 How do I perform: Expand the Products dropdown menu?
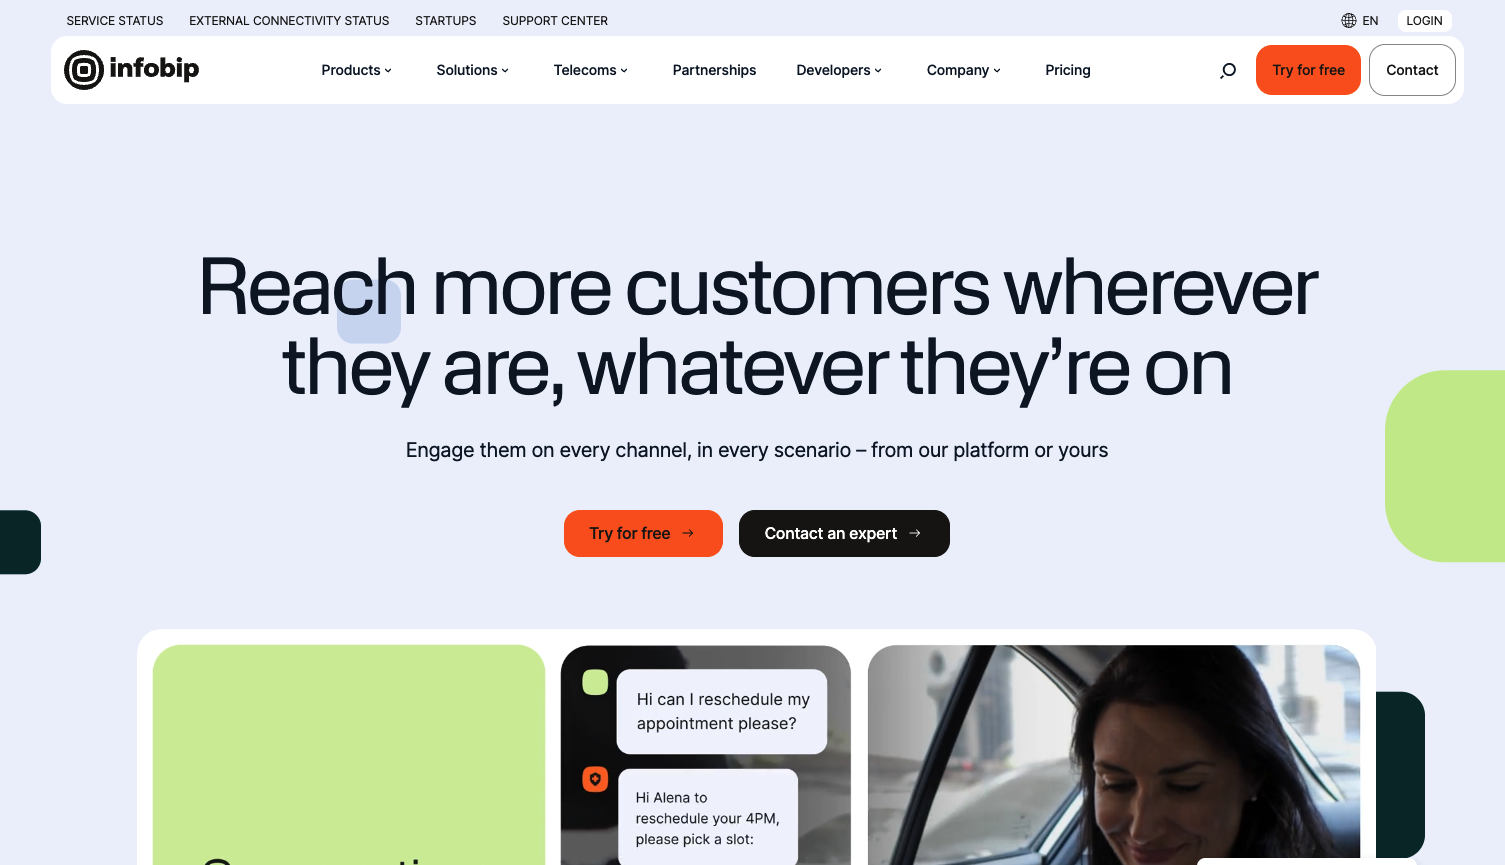(x=357, y=70)
